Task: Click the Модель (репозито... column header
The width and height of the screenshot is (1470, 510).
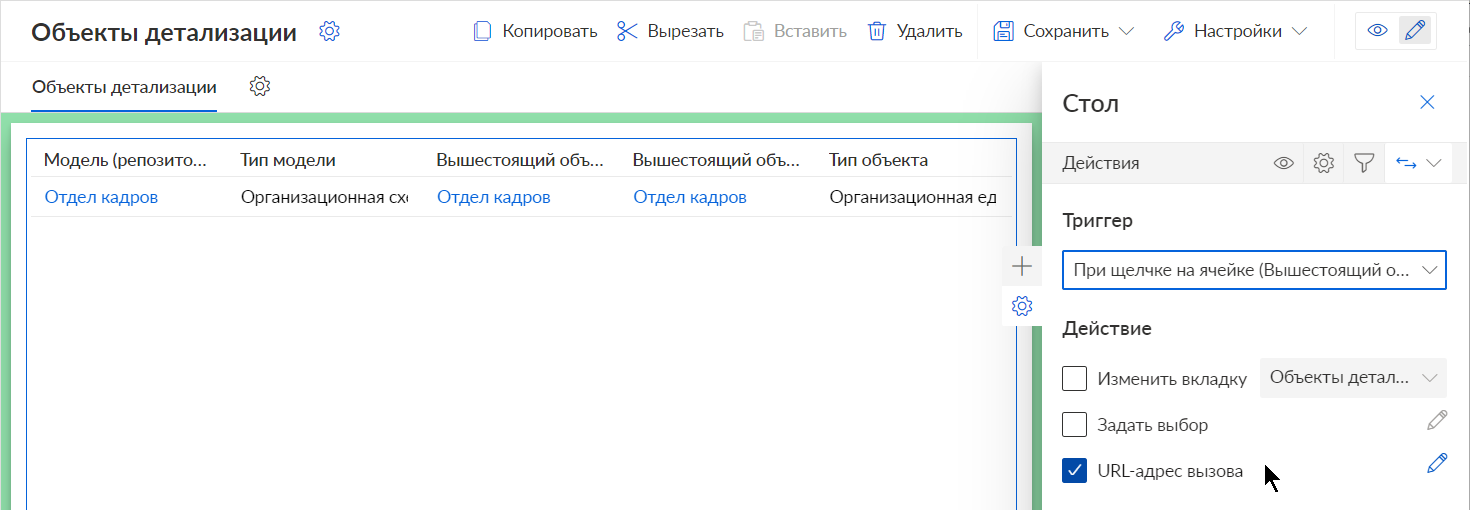Action: 127,159
